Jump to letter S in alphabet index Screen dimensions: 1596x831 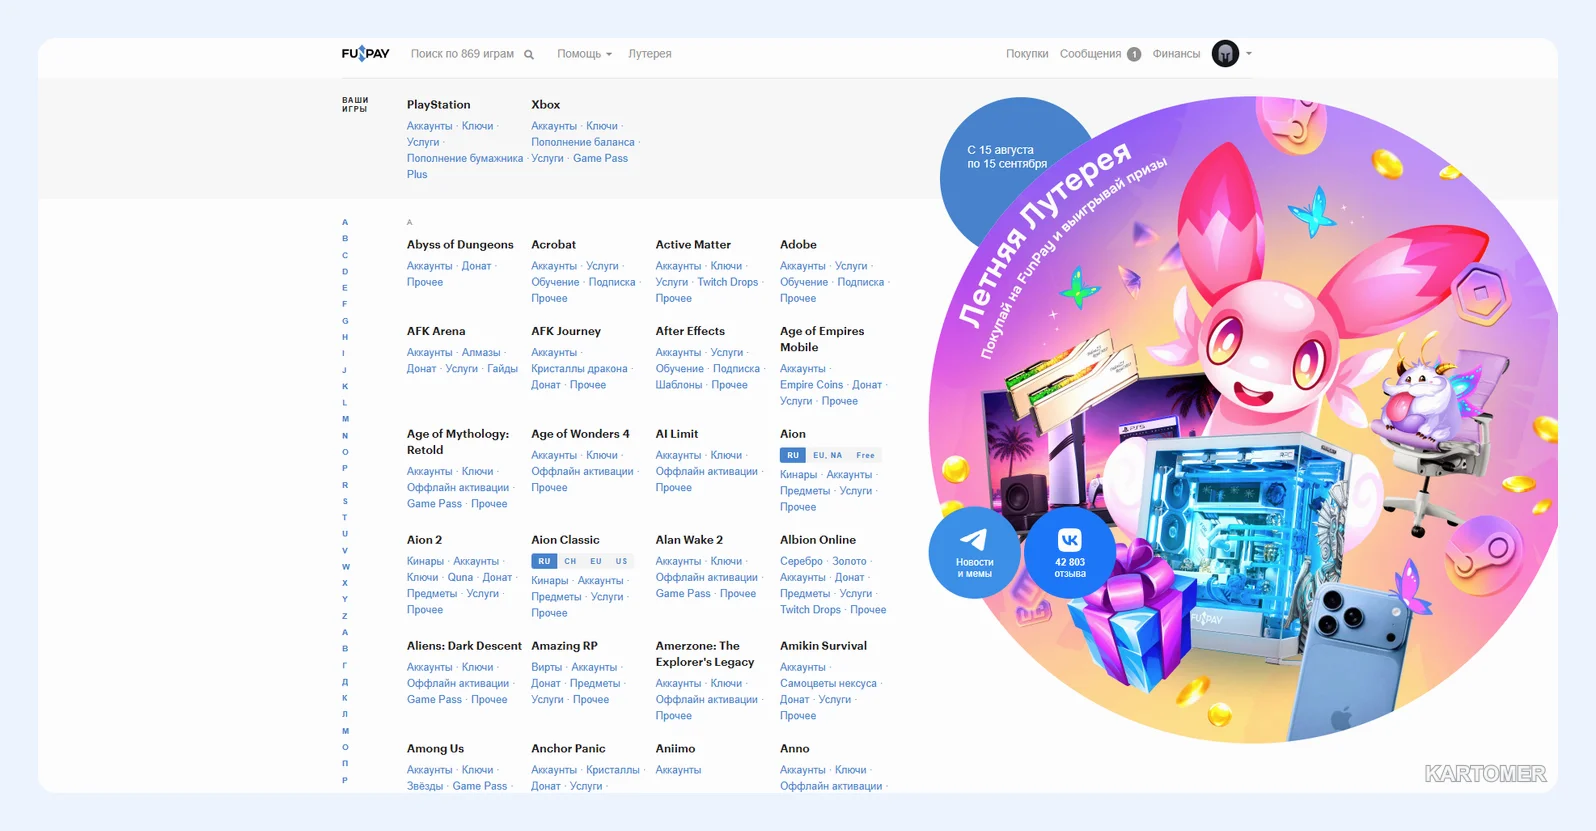pyautogui.click(x=345, y=501)
